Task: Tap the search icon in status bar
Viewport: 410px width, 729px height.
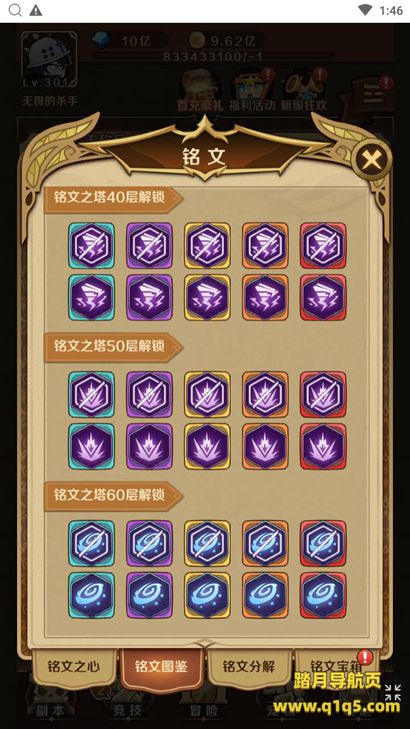Action: point(15,10)
